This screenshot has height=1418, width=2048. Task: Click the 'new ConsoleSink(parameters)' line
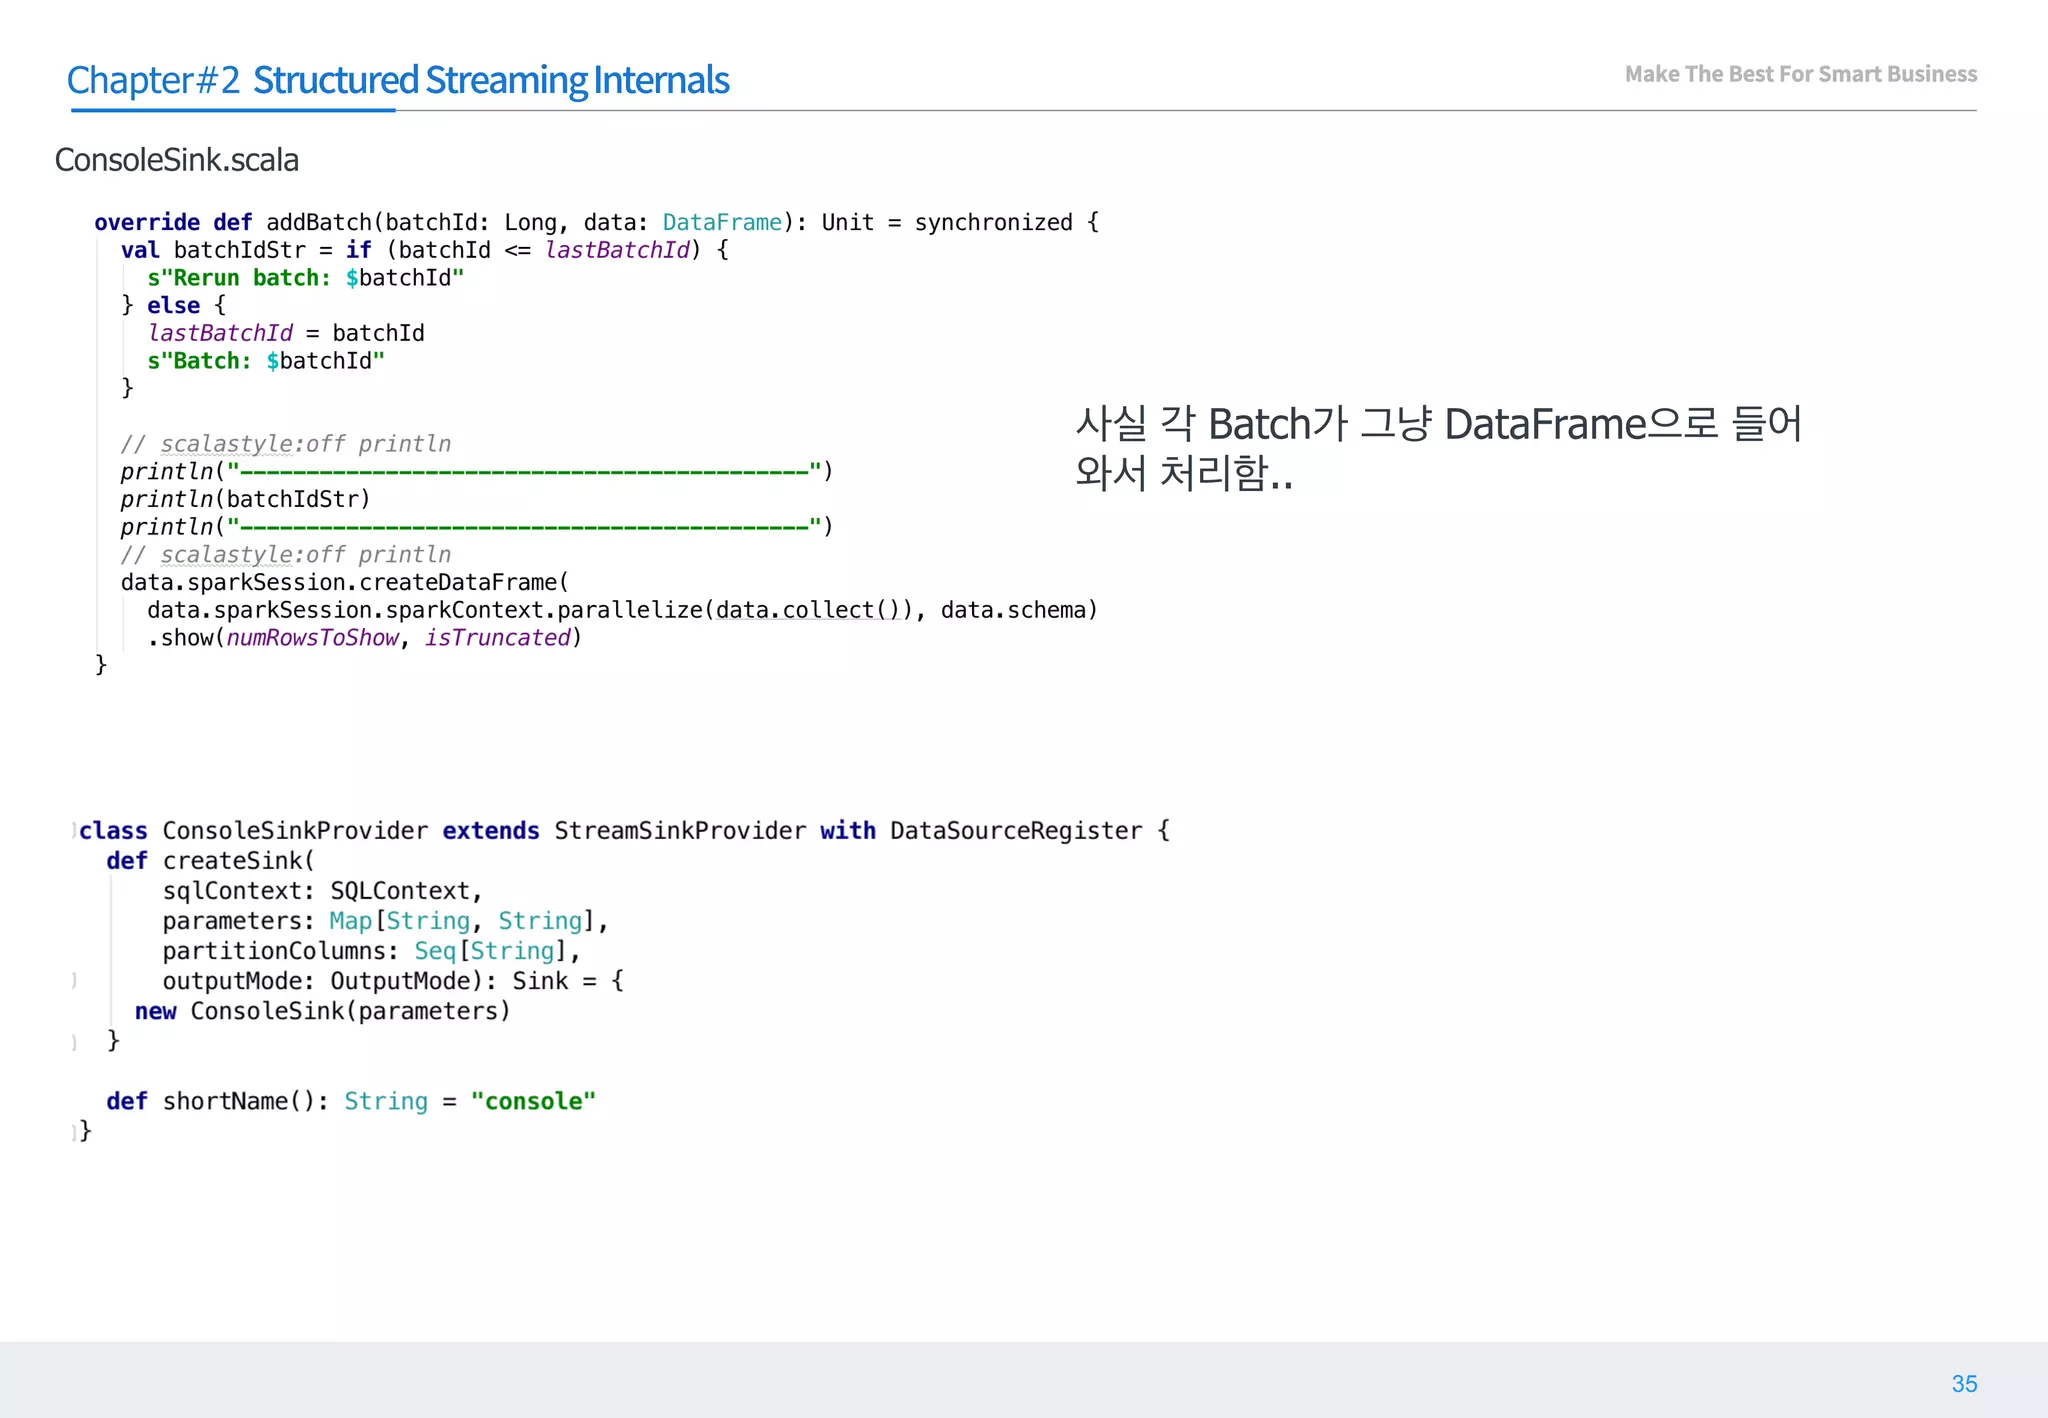click(x=323, y=1011)
